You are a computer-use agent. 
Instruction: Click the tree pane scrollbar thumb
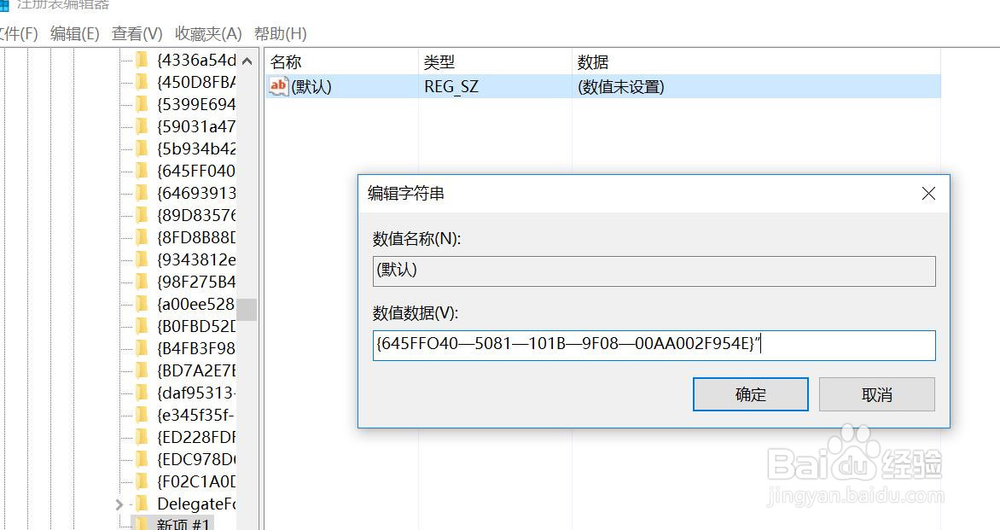coord(247,309)
